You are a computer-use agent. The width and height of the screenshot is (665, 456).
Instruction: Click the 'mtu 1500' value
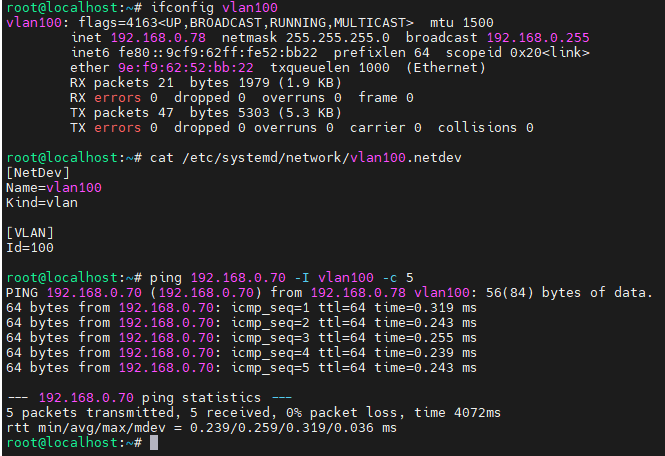(461, 22)
